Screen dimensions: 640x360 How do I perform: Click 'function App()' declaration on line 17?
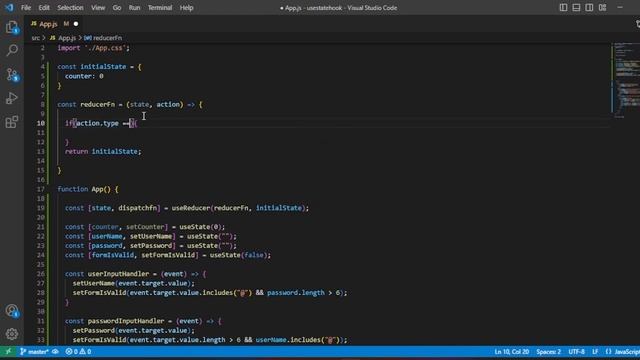point(84,189)
